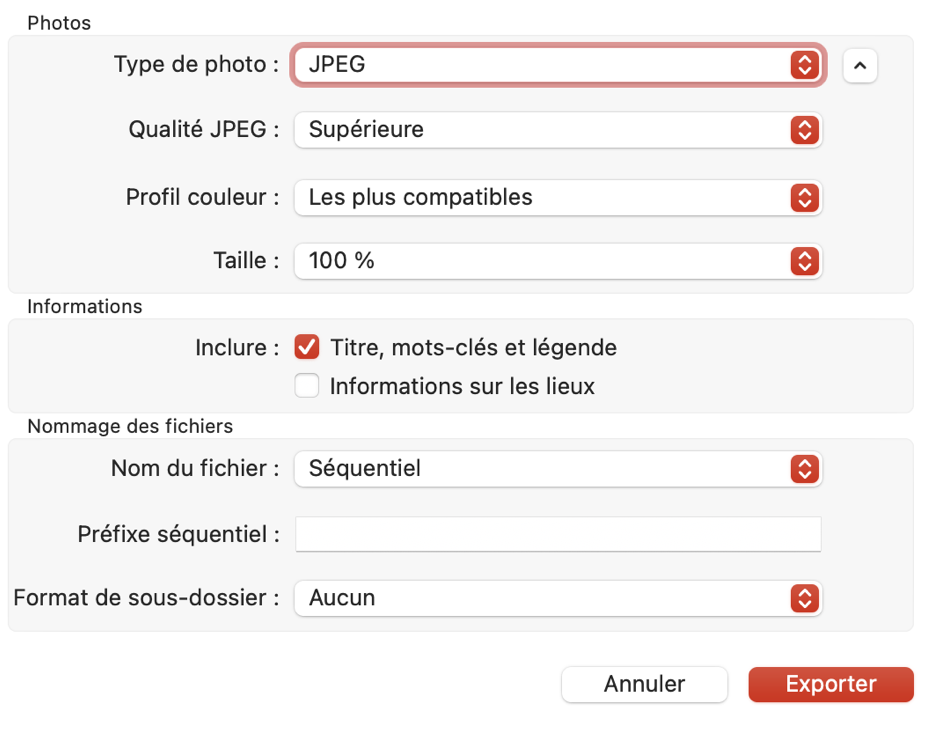Focus the Préfixe séquentiel text field
This screenshot has width=936, height=732.
(x=558, y=534)
